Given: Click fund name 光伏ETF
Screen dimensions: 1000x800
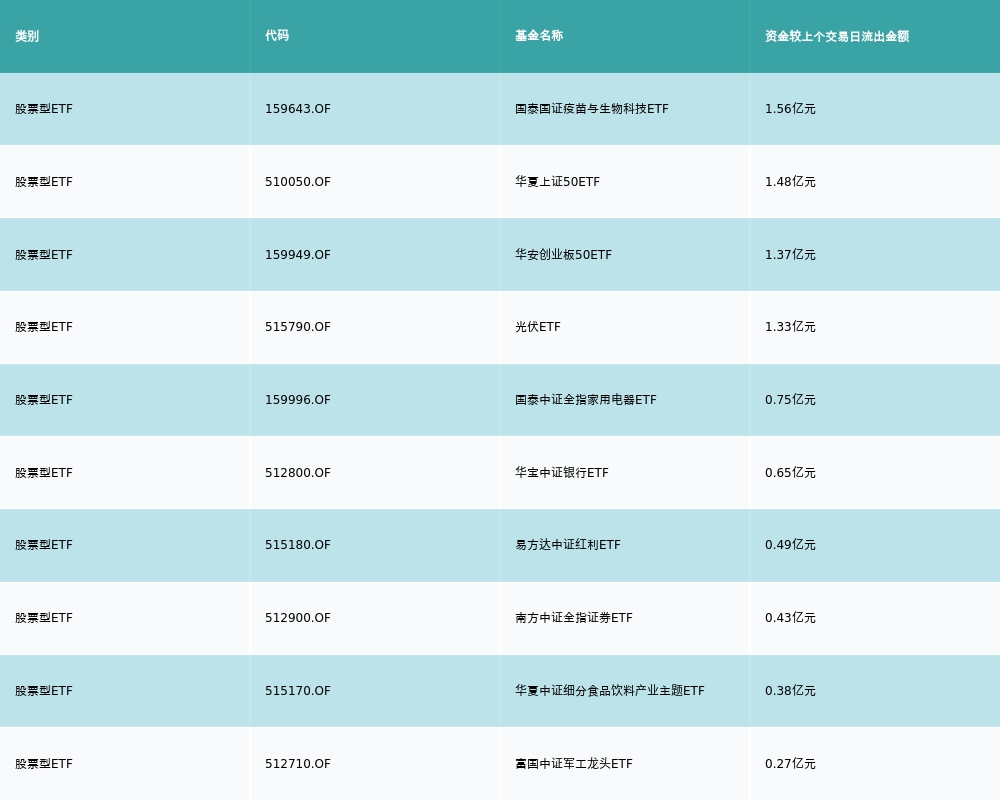Looking at the screenshot, I should (x=538, y=327).
